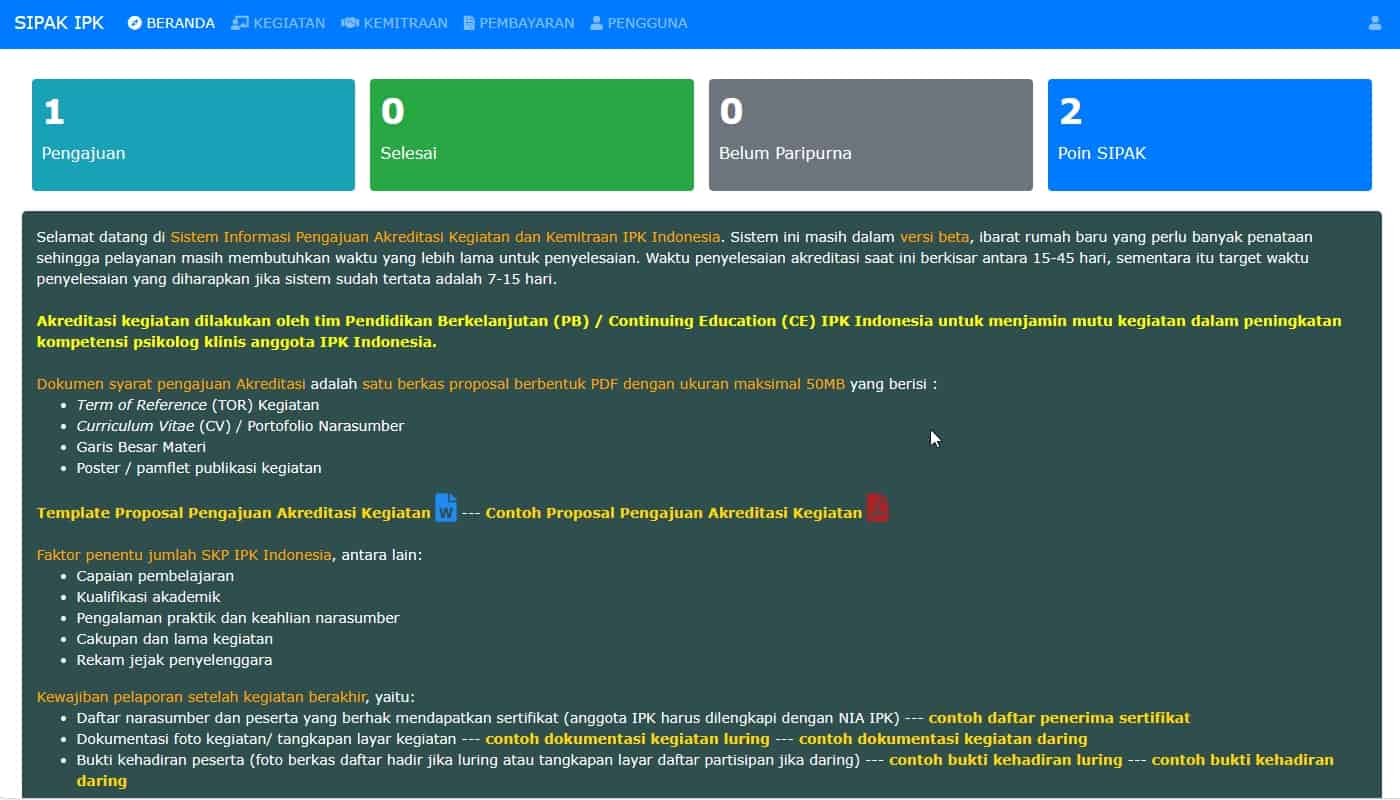Open the KEMITRAAN menu

(x=394, y=23)
